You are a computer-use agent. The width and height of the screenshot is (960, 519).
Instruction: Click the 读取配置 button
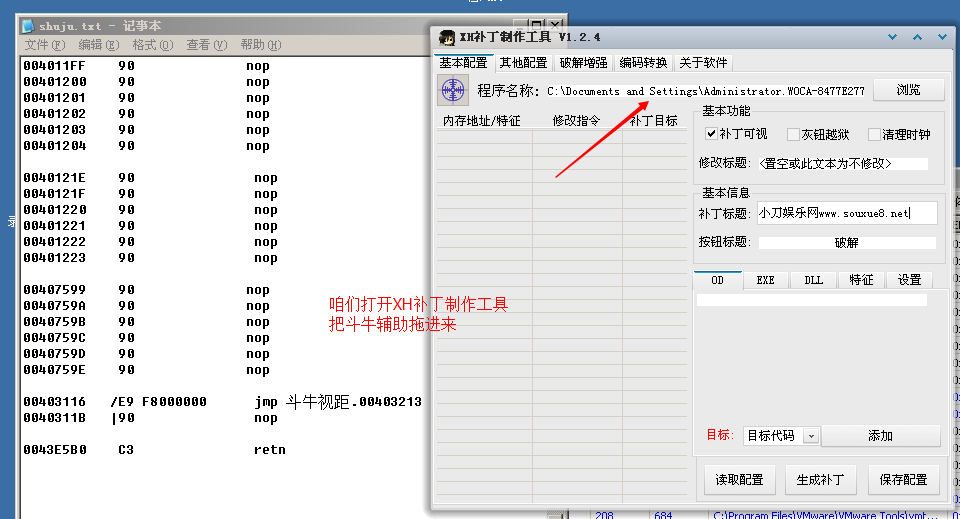coord(739,480)
